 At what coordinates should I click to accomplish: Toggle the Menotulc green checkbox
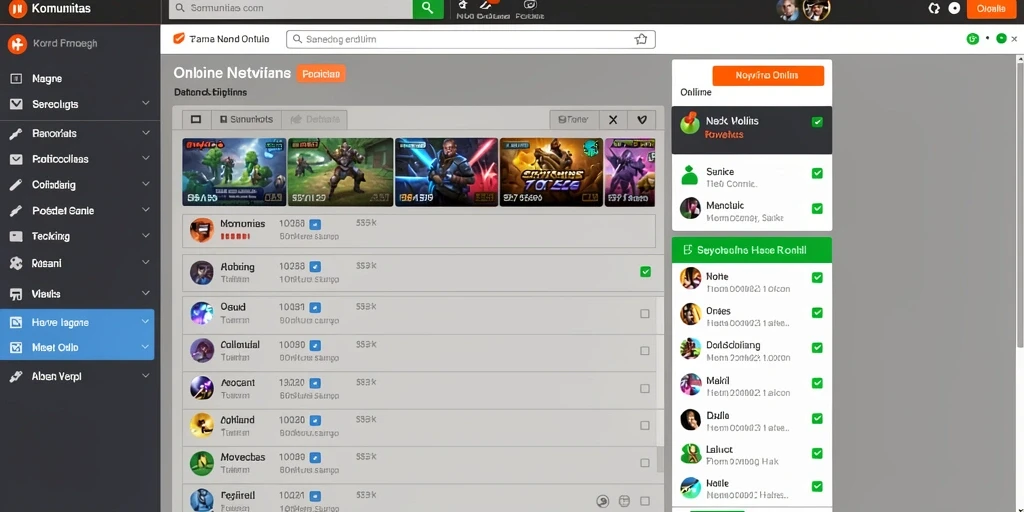pos(816,208)
